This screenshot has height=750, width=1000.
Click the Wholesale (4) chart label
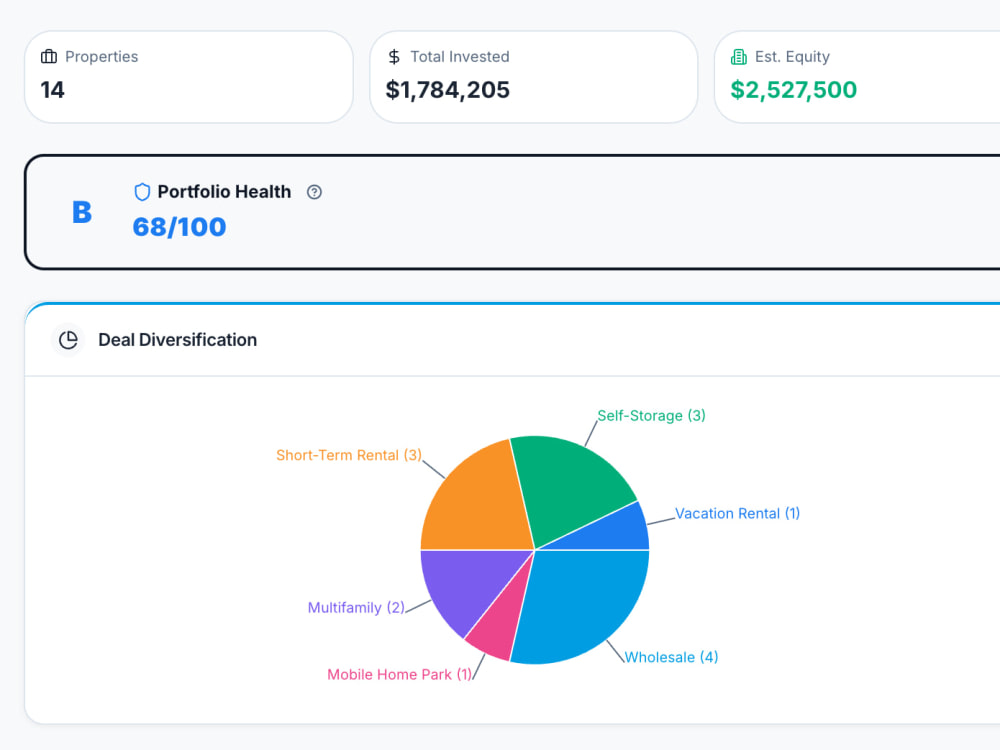pyautogui.click(x=671, y=658)
